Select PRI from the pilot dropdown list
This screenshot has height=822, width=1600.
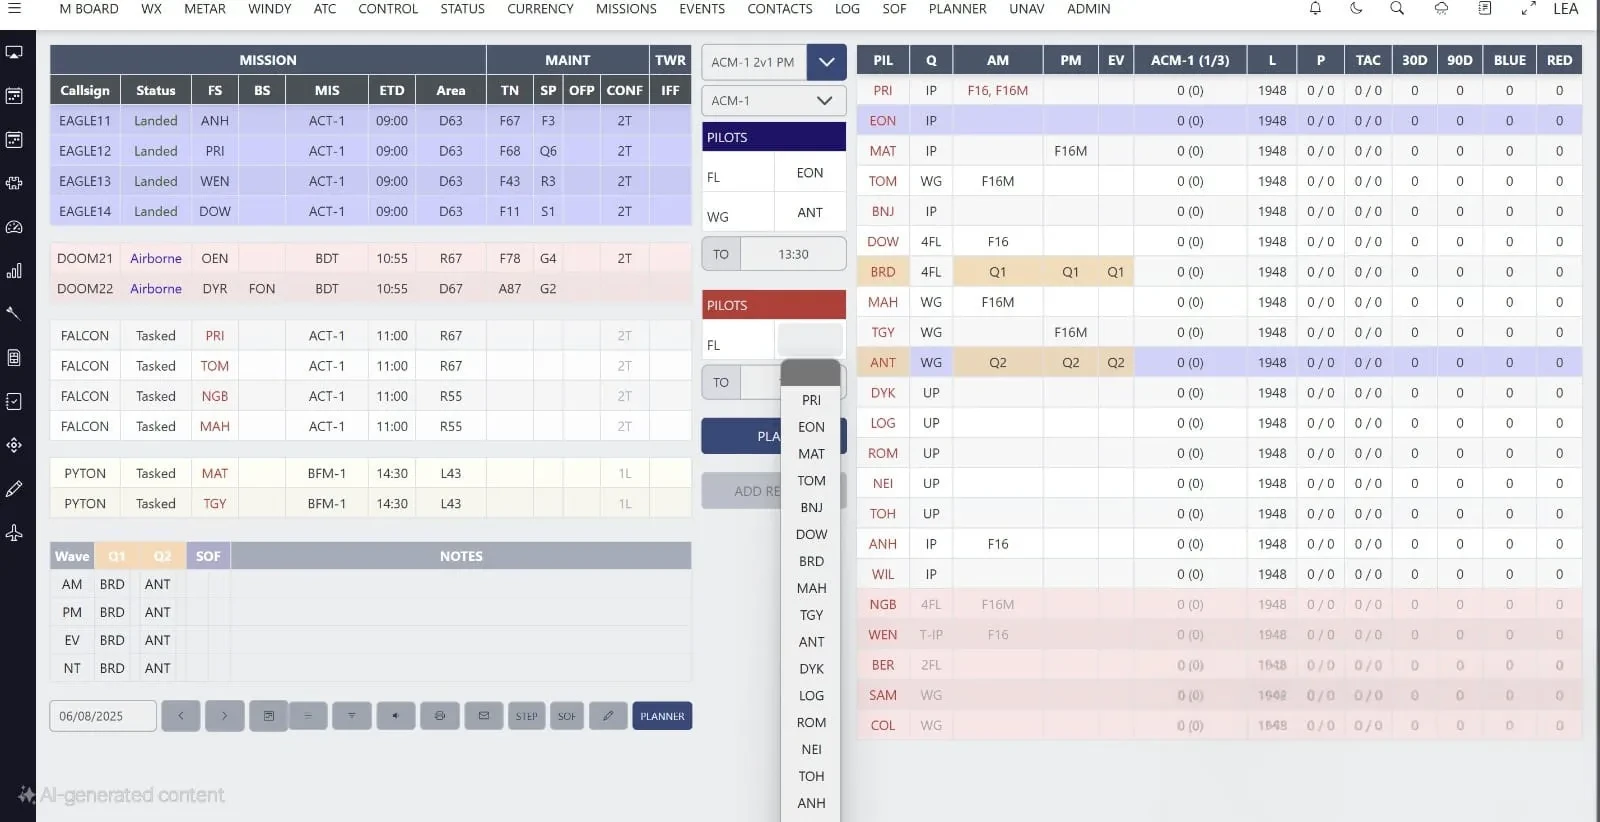click(811, 400)
